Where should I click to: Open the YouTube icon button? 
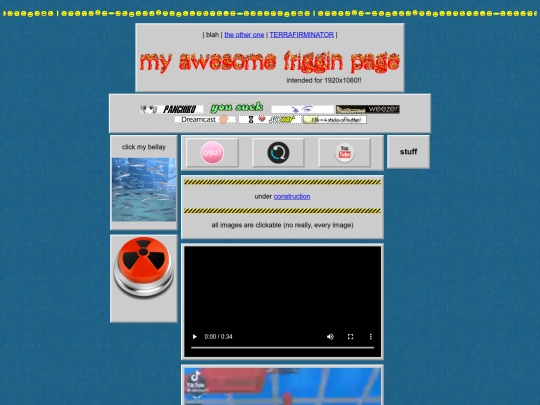[344, 153]
